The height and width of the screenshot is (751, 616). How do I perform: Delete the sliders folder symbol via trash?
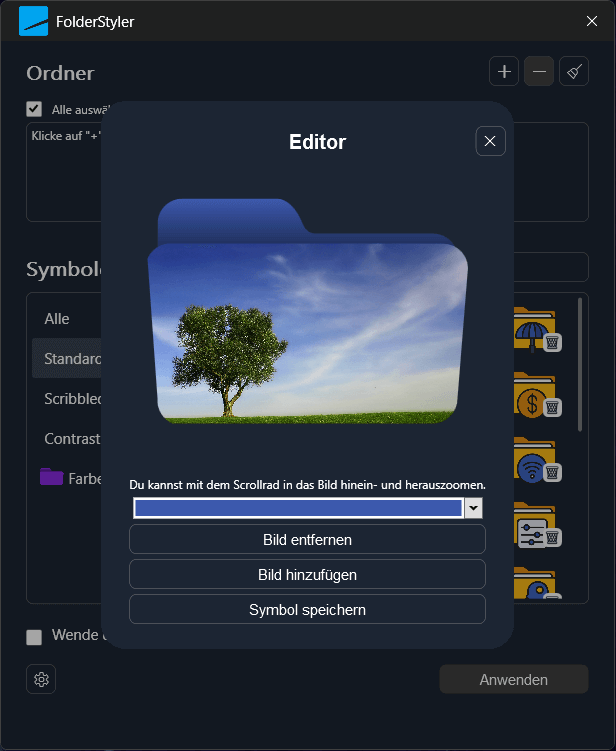tap(552, 537)
